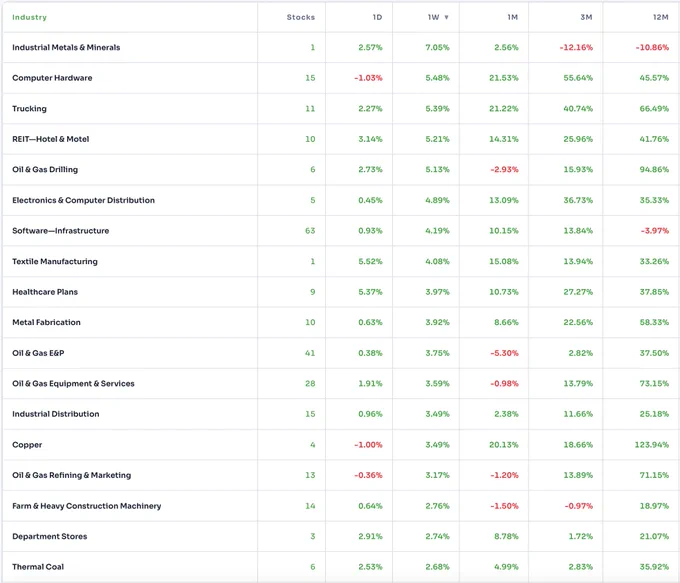680x583 pixels.
Task: Open Oil & Gas Equipment & Services
Action: click(73, 383)
